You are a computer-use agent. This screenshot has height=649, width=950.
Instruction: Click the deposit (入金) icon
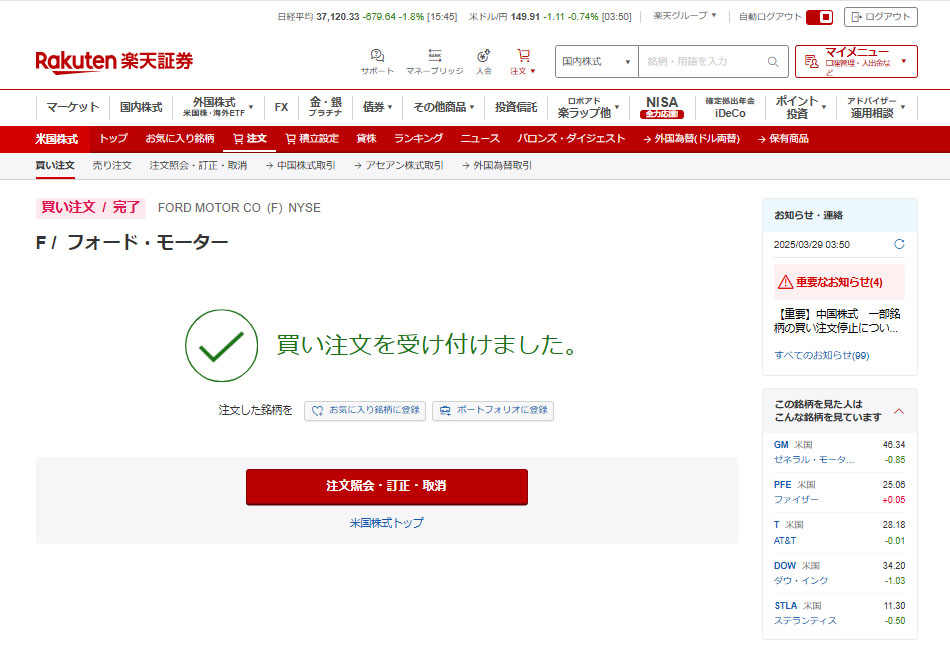pyautogui.click(x=484, y=57)
